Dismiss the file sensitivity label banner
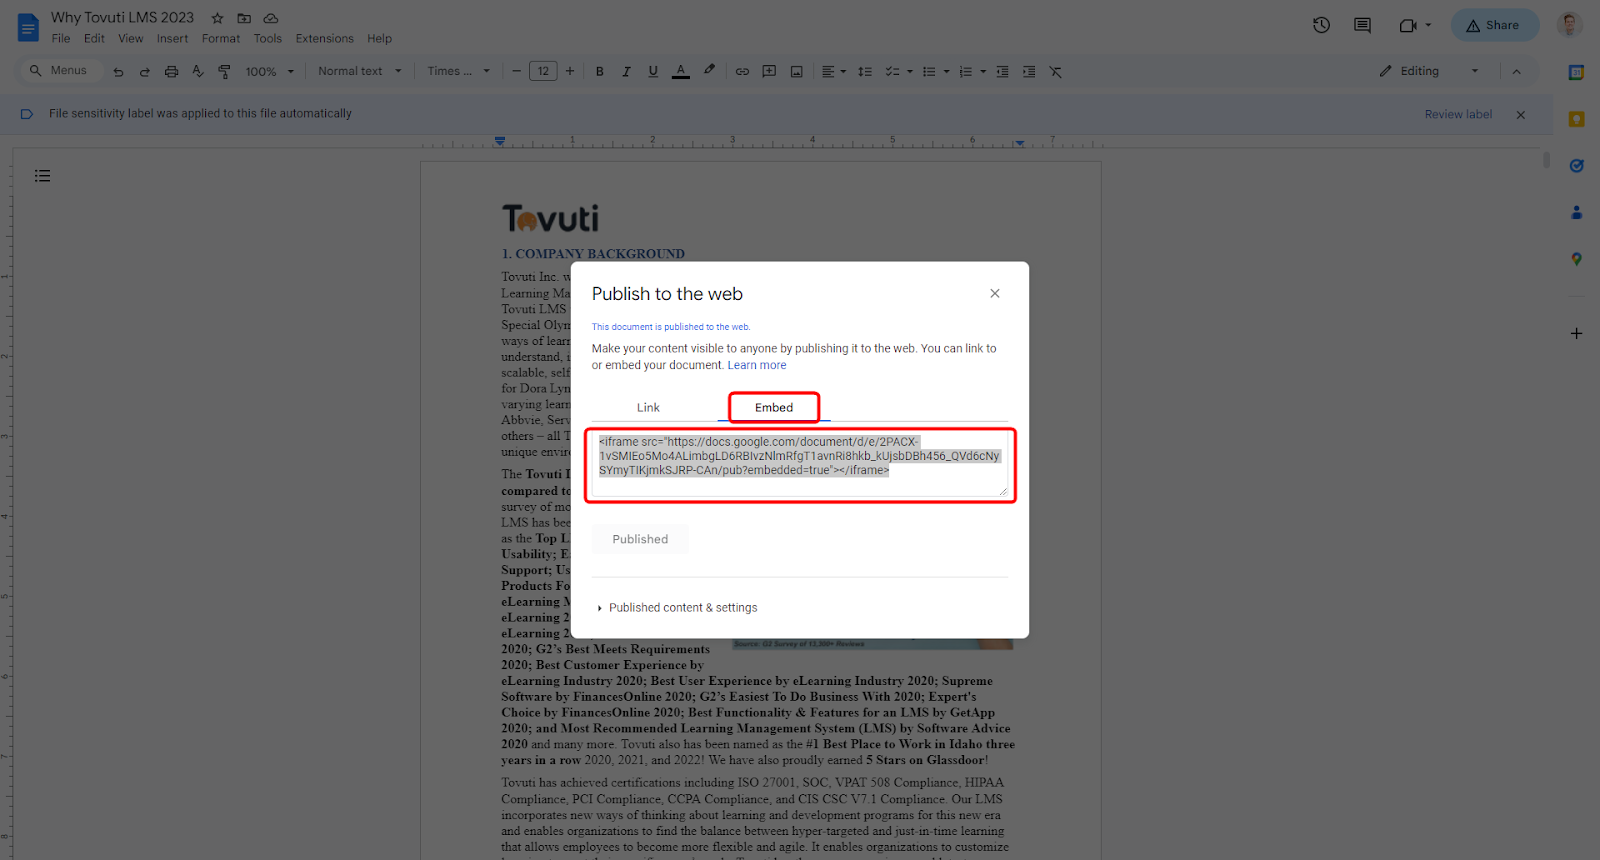1600x860 pixels. coord(1521,115)
